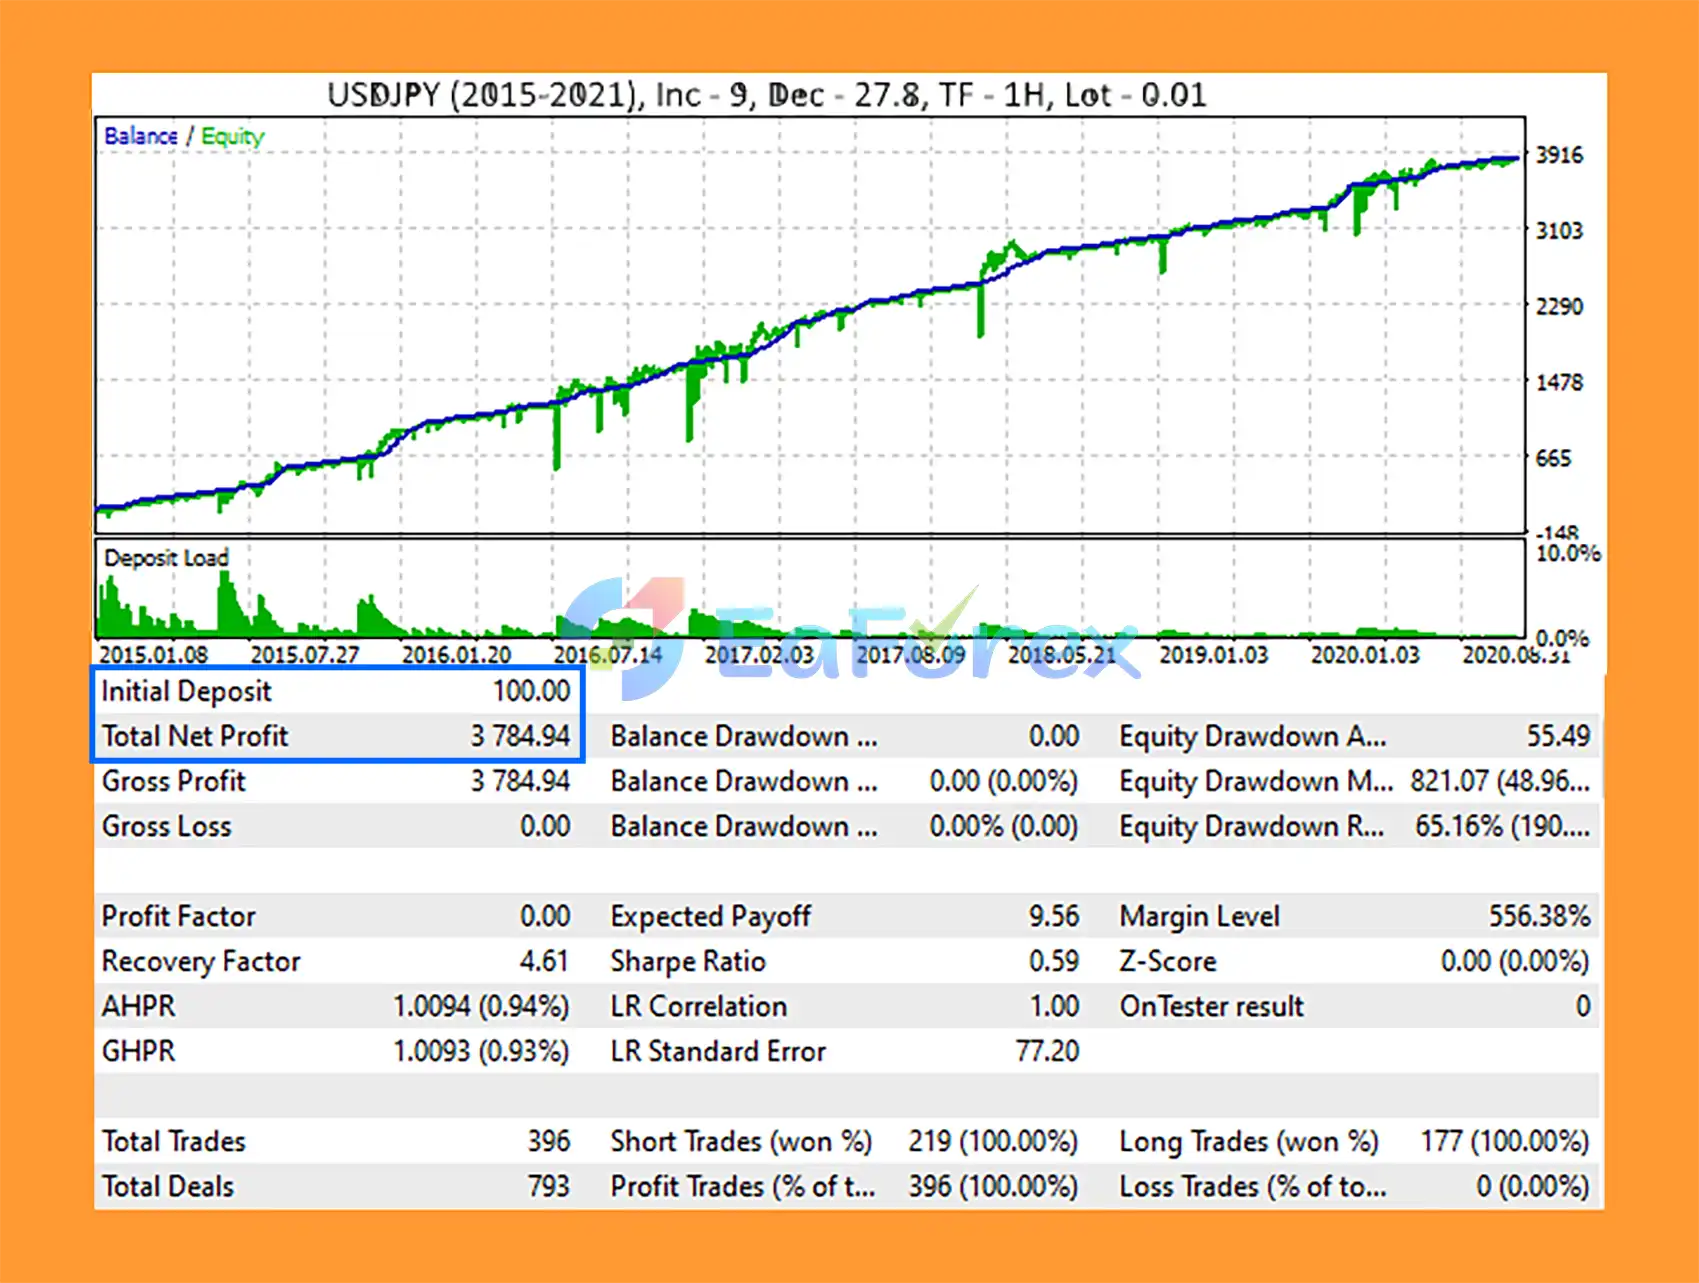This screenshot has height=1283, width=1699.
Task: Click the 'Total Trades' label
Action: tap(173, 1141)
